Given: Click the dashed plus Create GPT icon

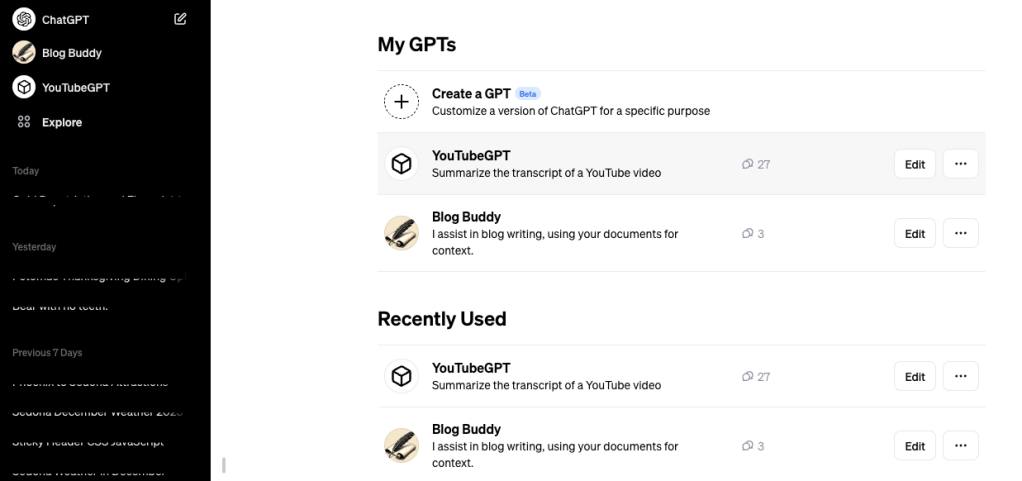Looking at the screenshot, I should [402, 102].
